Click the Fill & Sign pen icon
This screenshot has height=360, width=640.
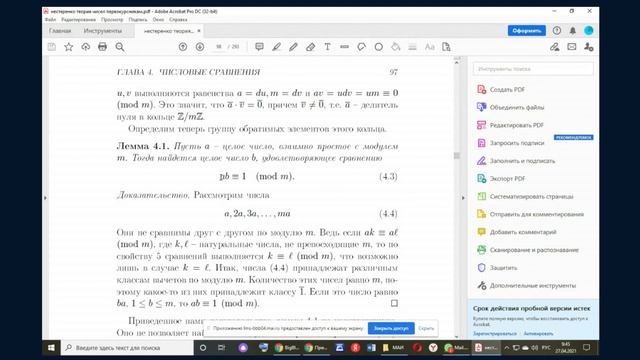point(554,47)
